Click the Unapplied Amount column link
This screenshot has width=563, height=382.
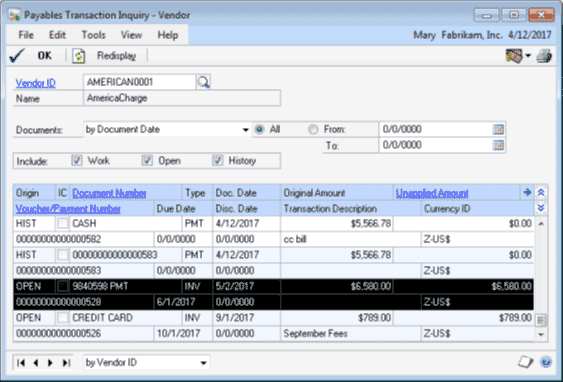pos(432,193)
